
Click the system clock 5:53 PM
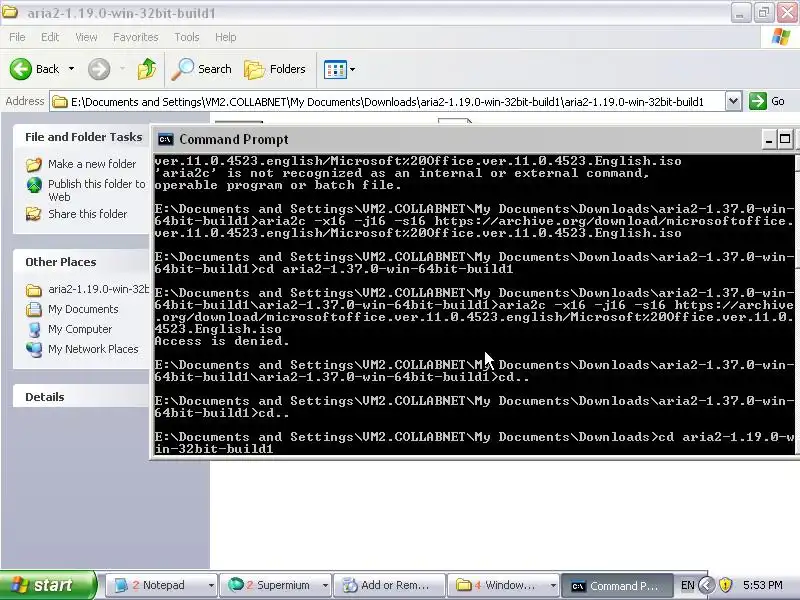tap(762, 585)
